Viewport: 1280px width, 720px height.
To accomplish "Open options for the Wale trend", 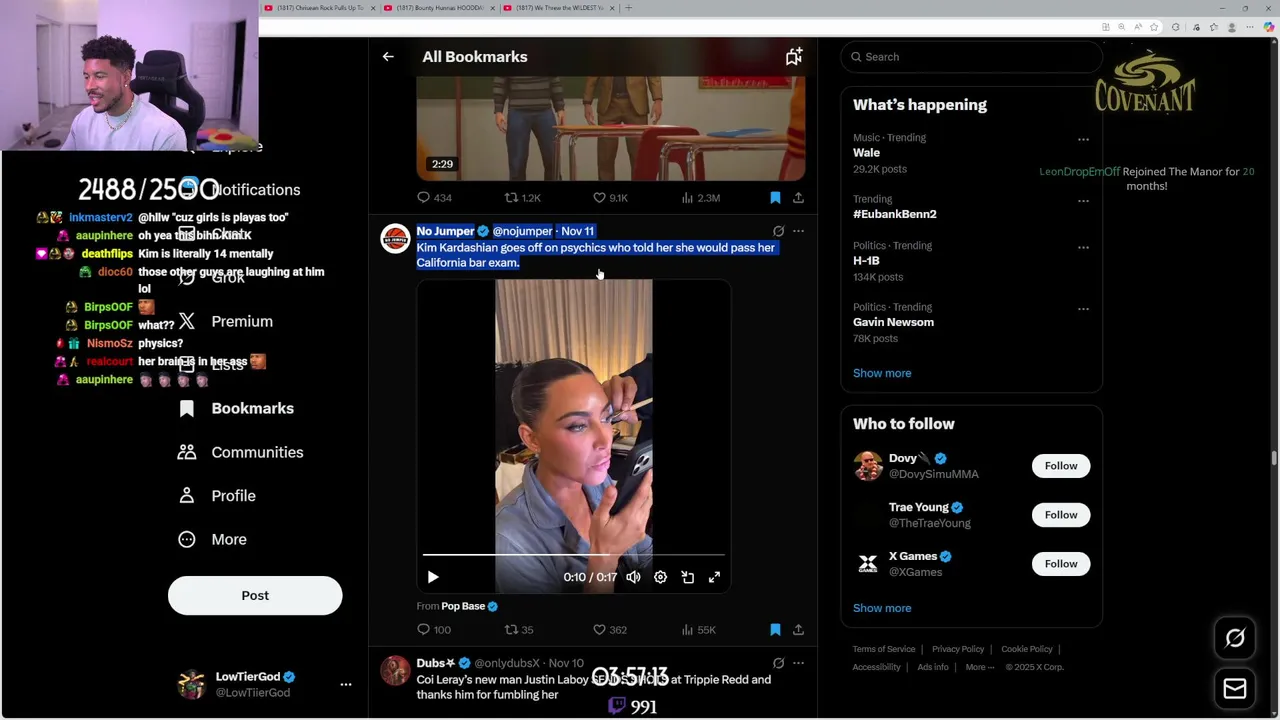I will [x=1083, y=139].
